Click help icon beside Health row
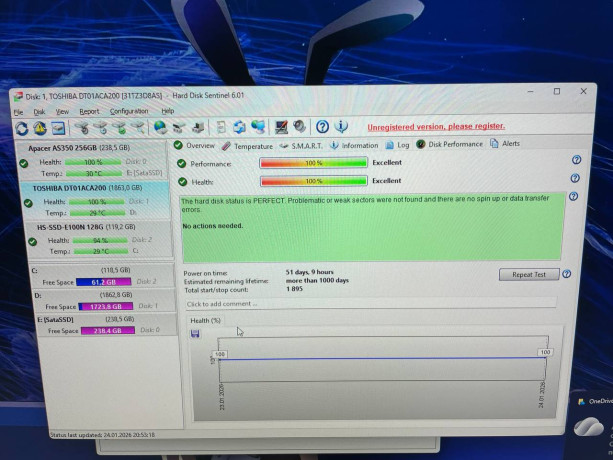 (575, 178)
